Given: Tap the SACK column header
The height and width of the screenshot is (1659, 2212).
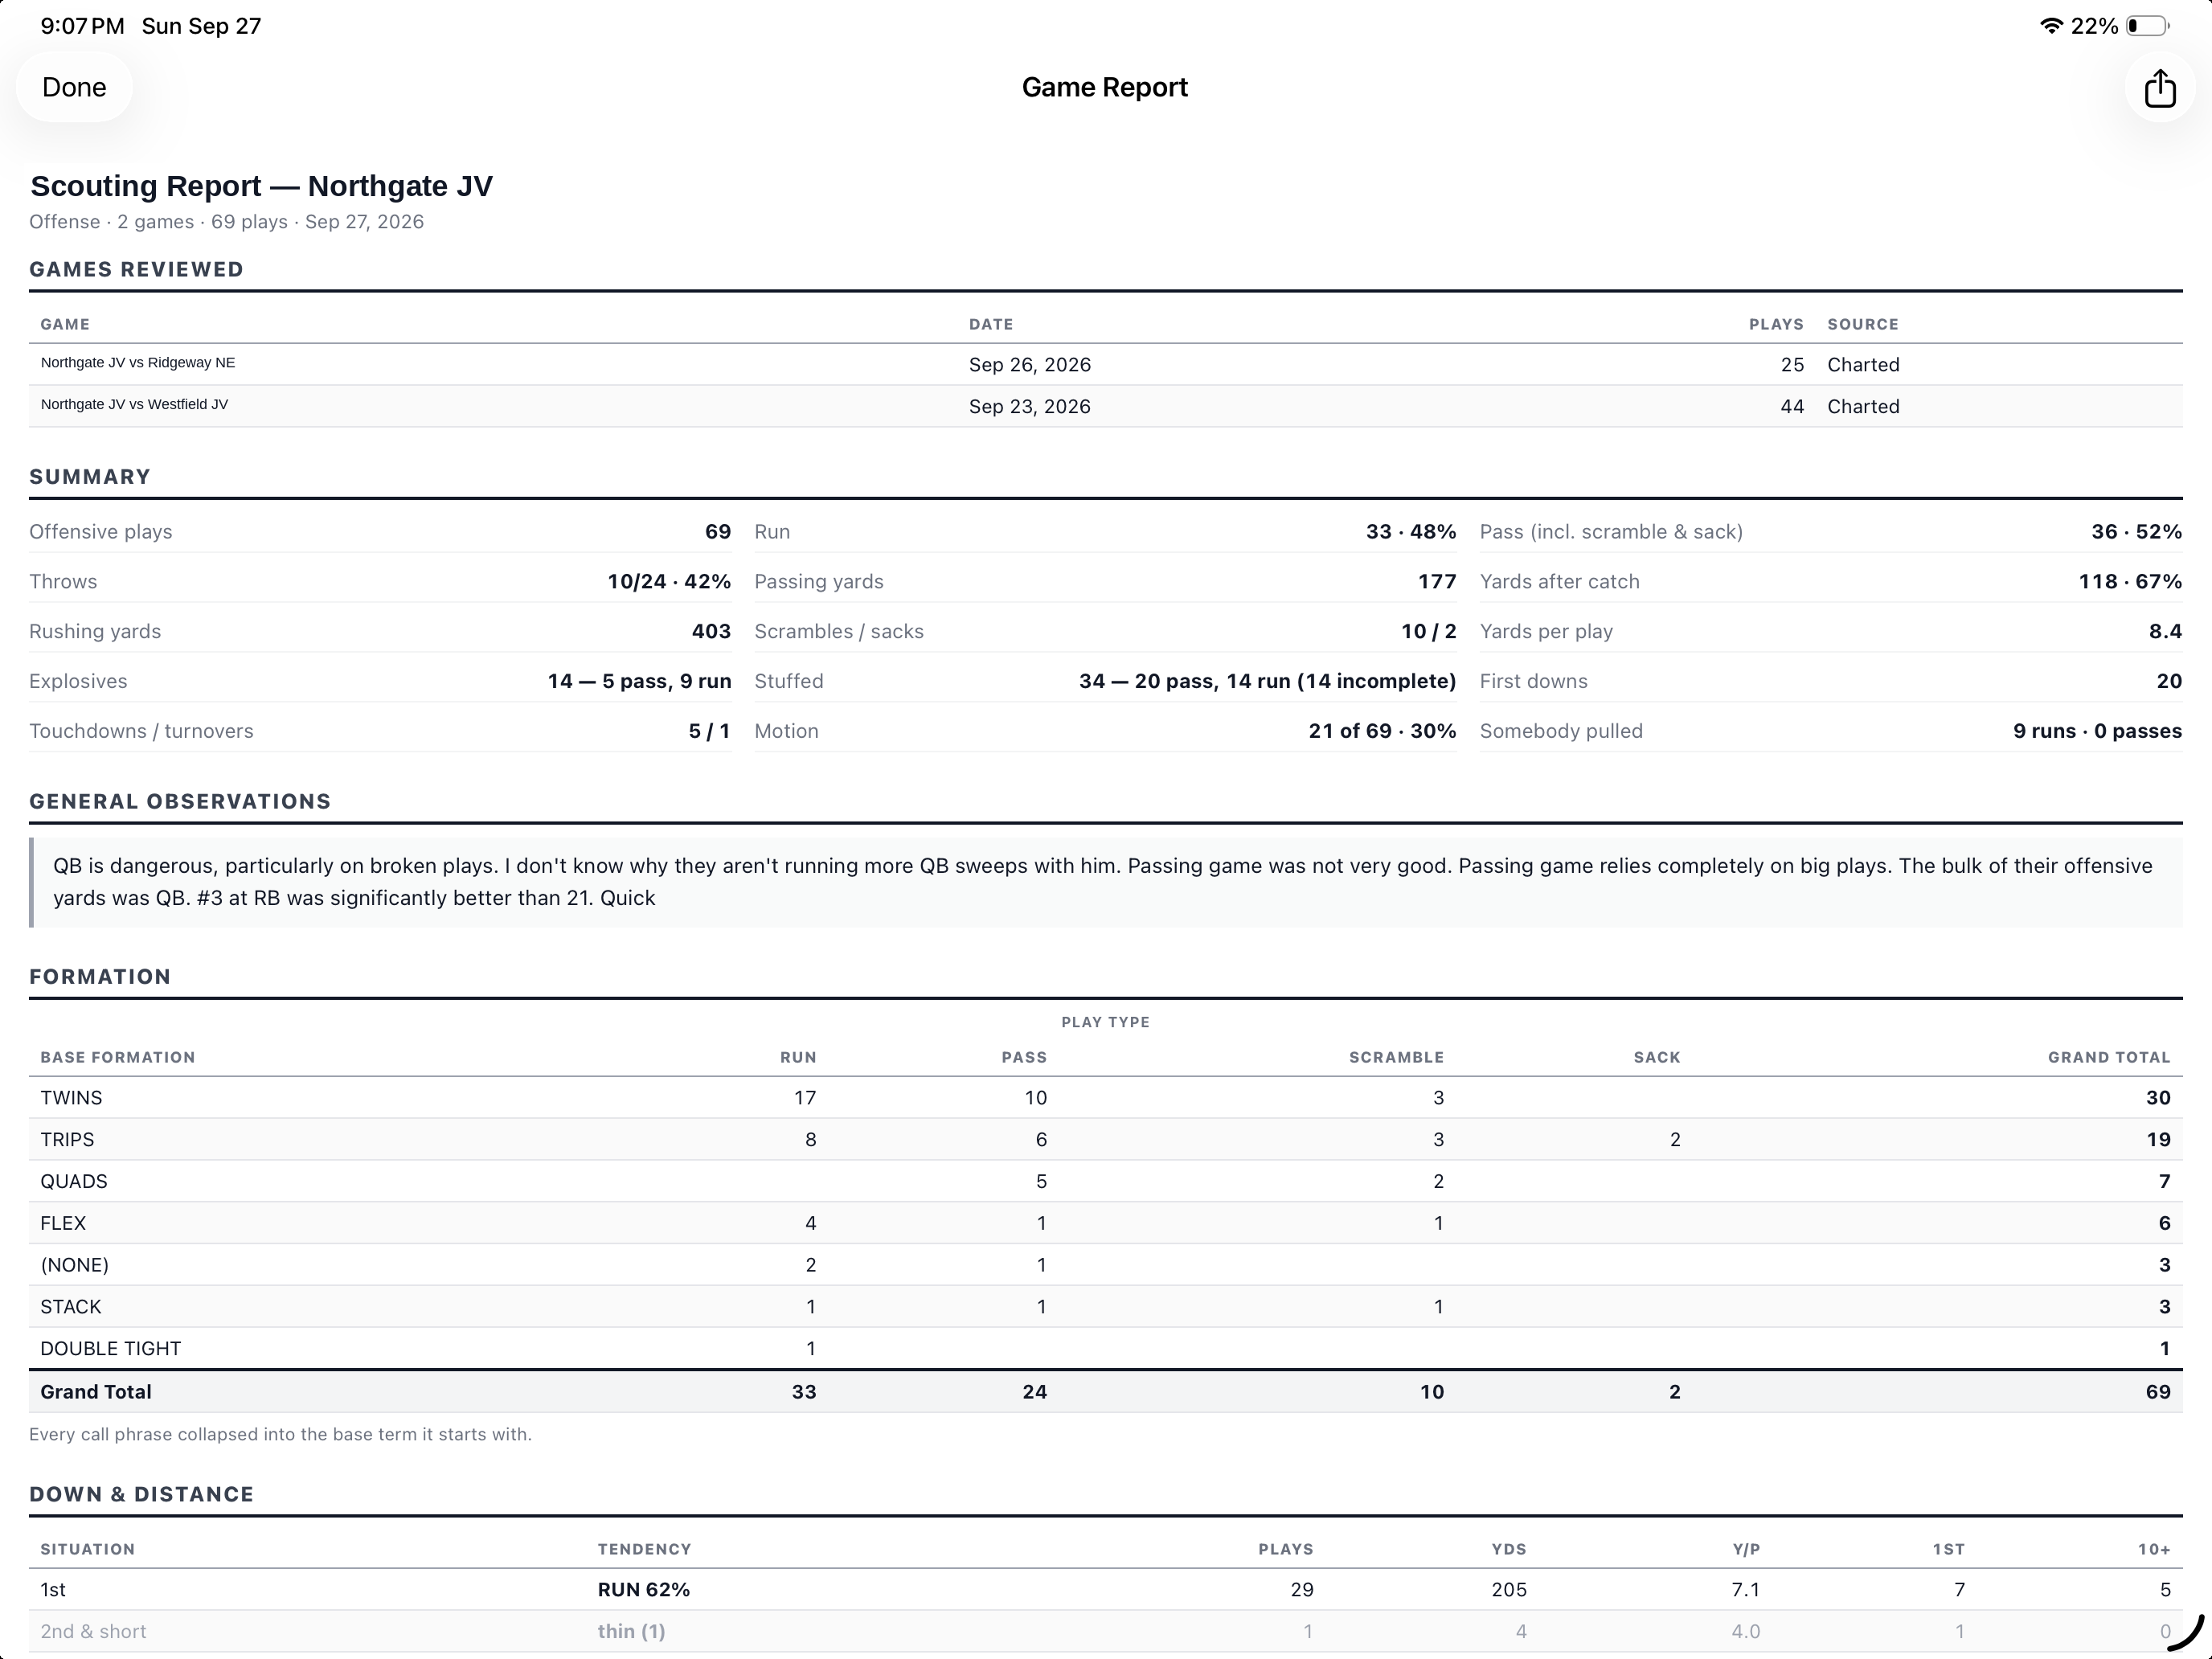Looking at the screenshot, I should click(x=1657, y=1057).
